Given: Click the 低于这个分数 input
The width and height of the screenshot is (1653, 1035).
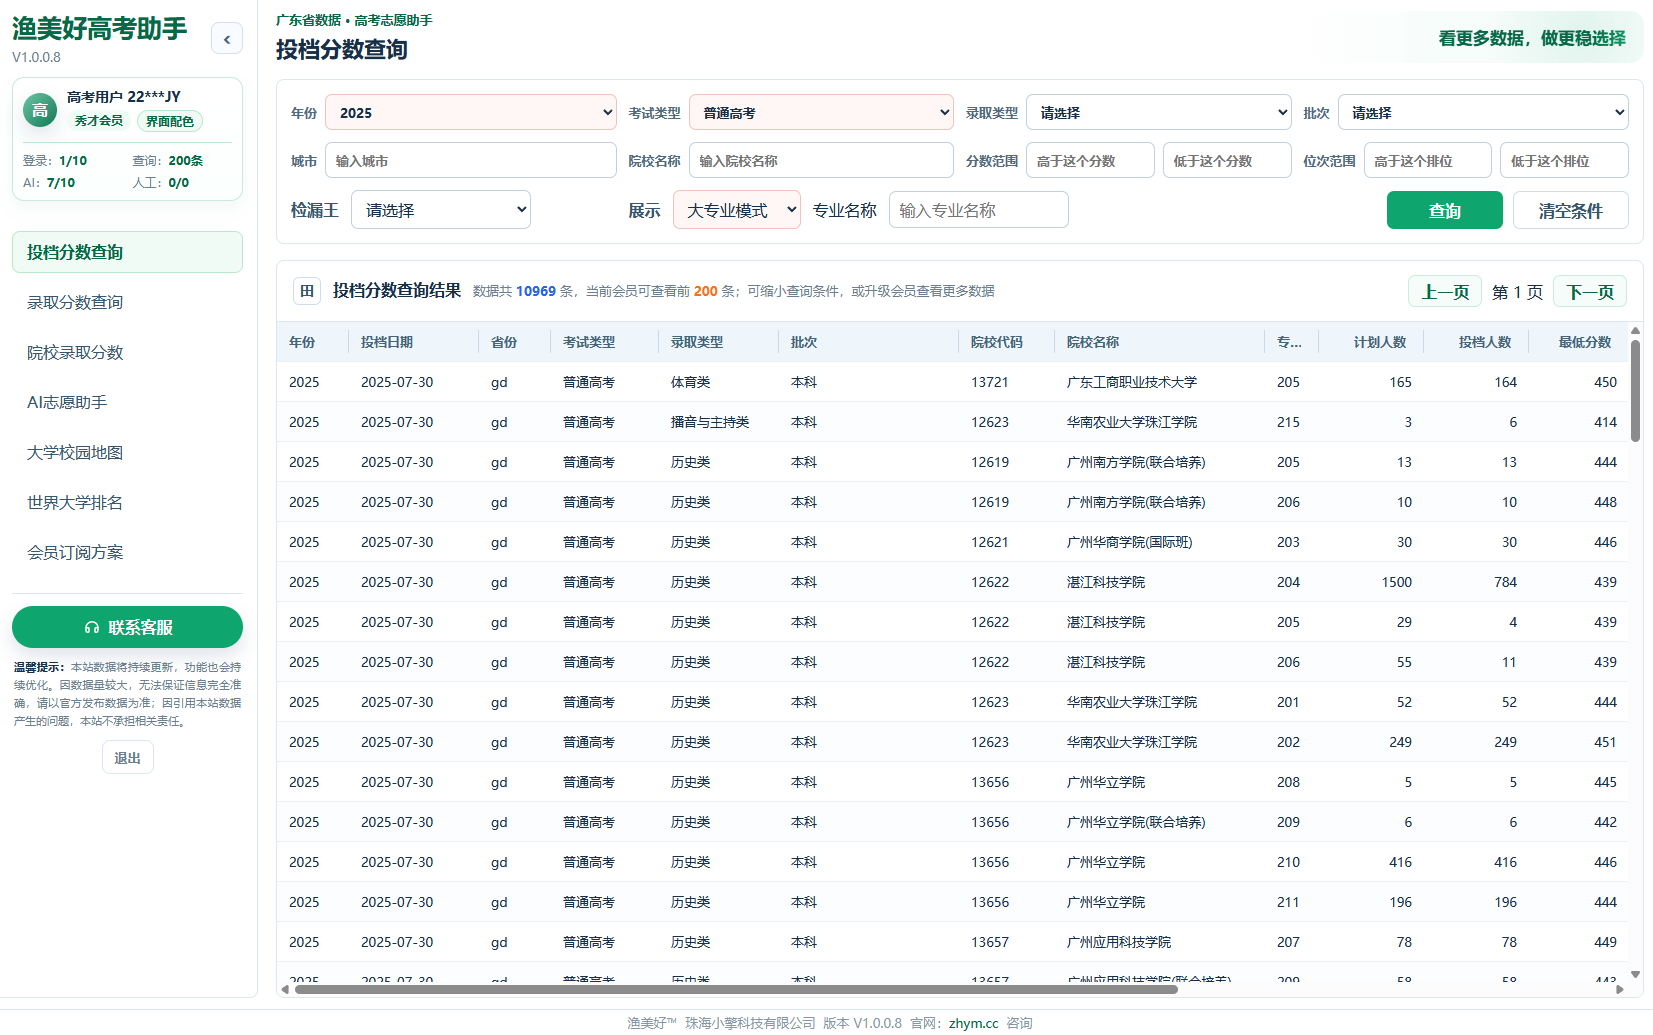Looking at the screenshot, I should pos(1227,160).
